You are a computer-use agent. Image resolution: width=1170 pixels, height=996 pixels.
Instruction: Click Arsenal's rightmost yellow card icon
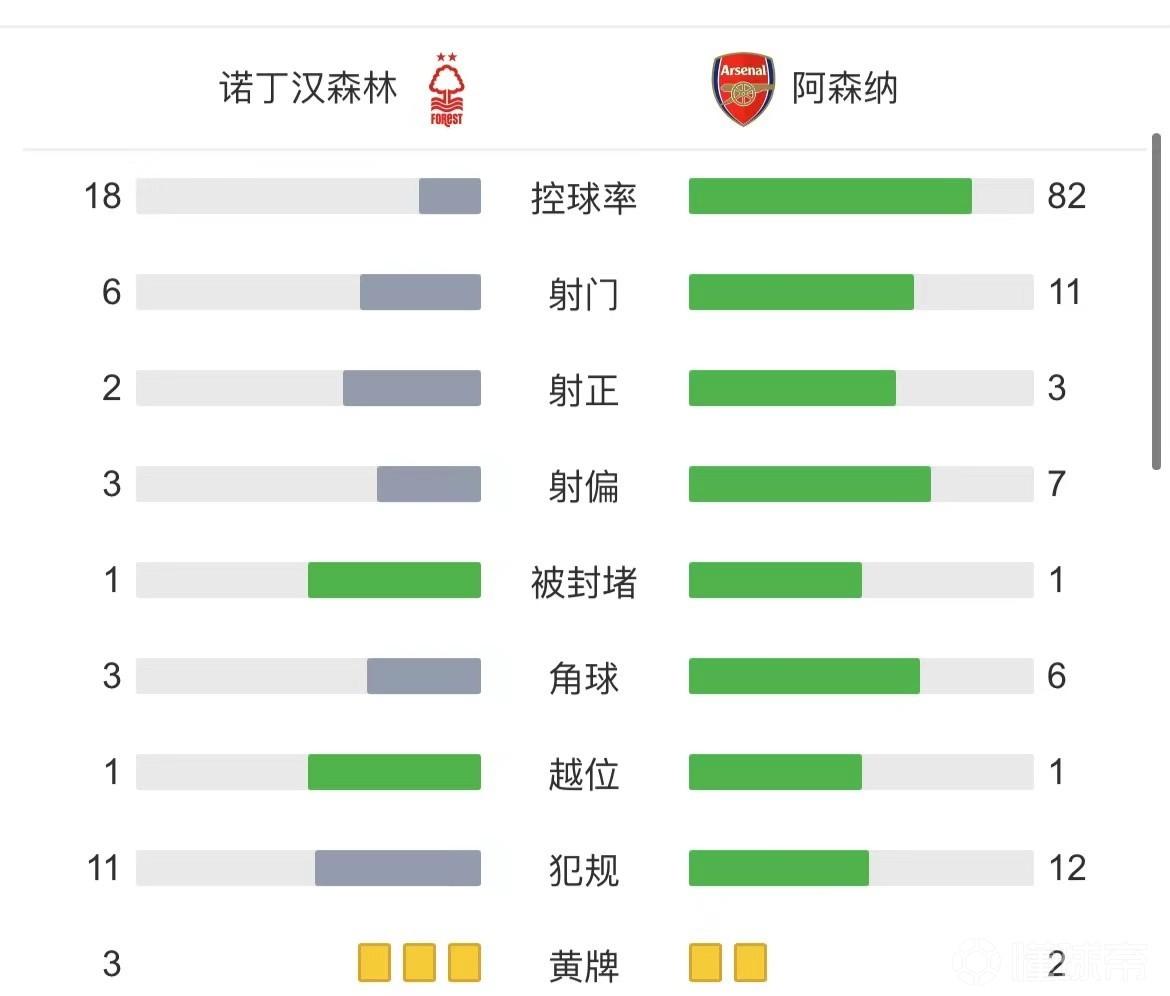pos(750,962)
